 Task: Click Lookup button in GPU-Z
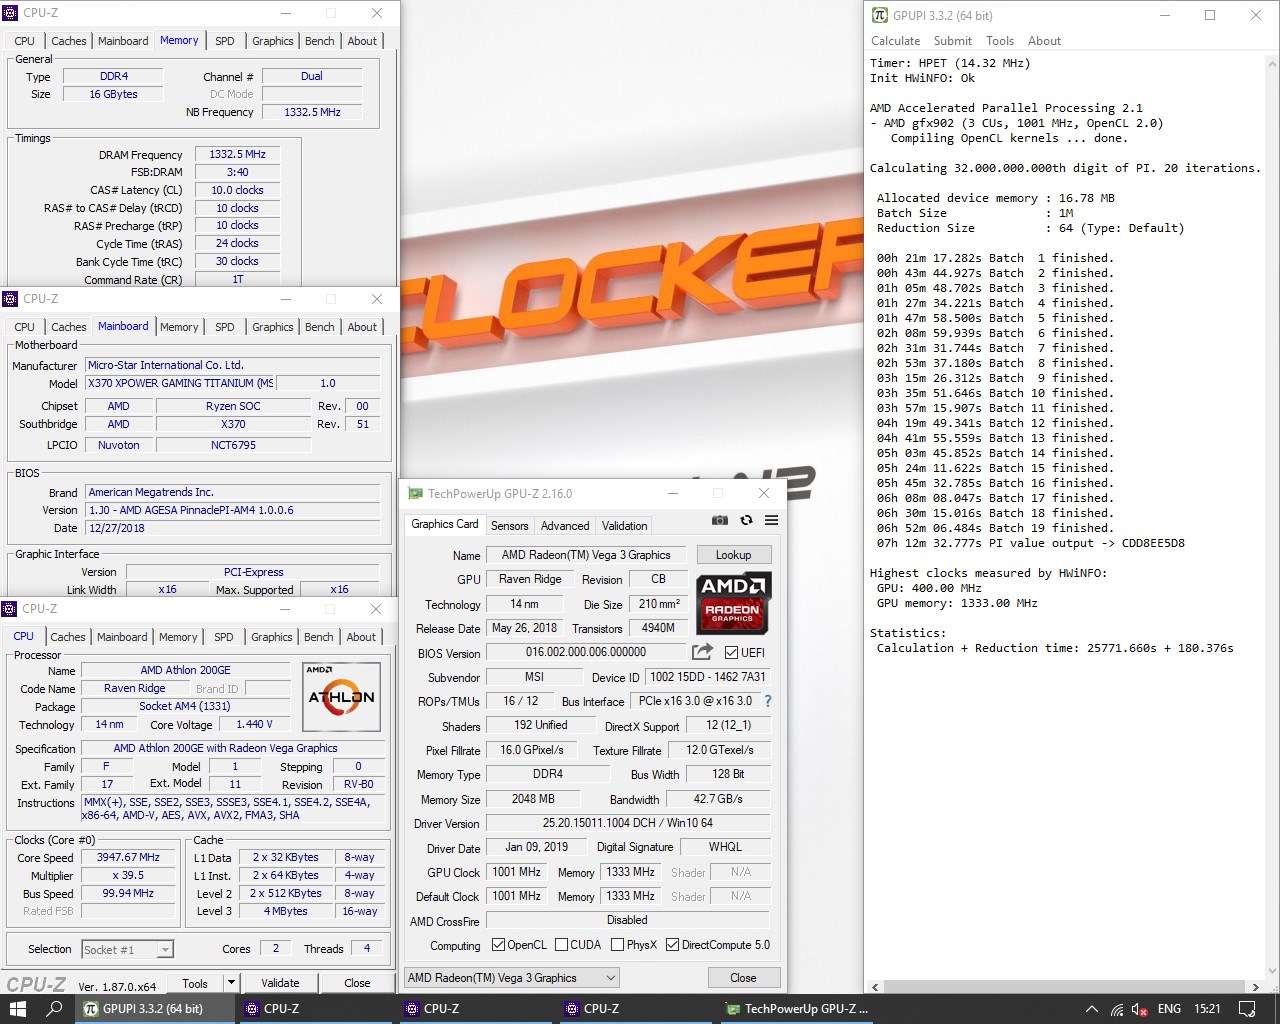pos(733,555)
